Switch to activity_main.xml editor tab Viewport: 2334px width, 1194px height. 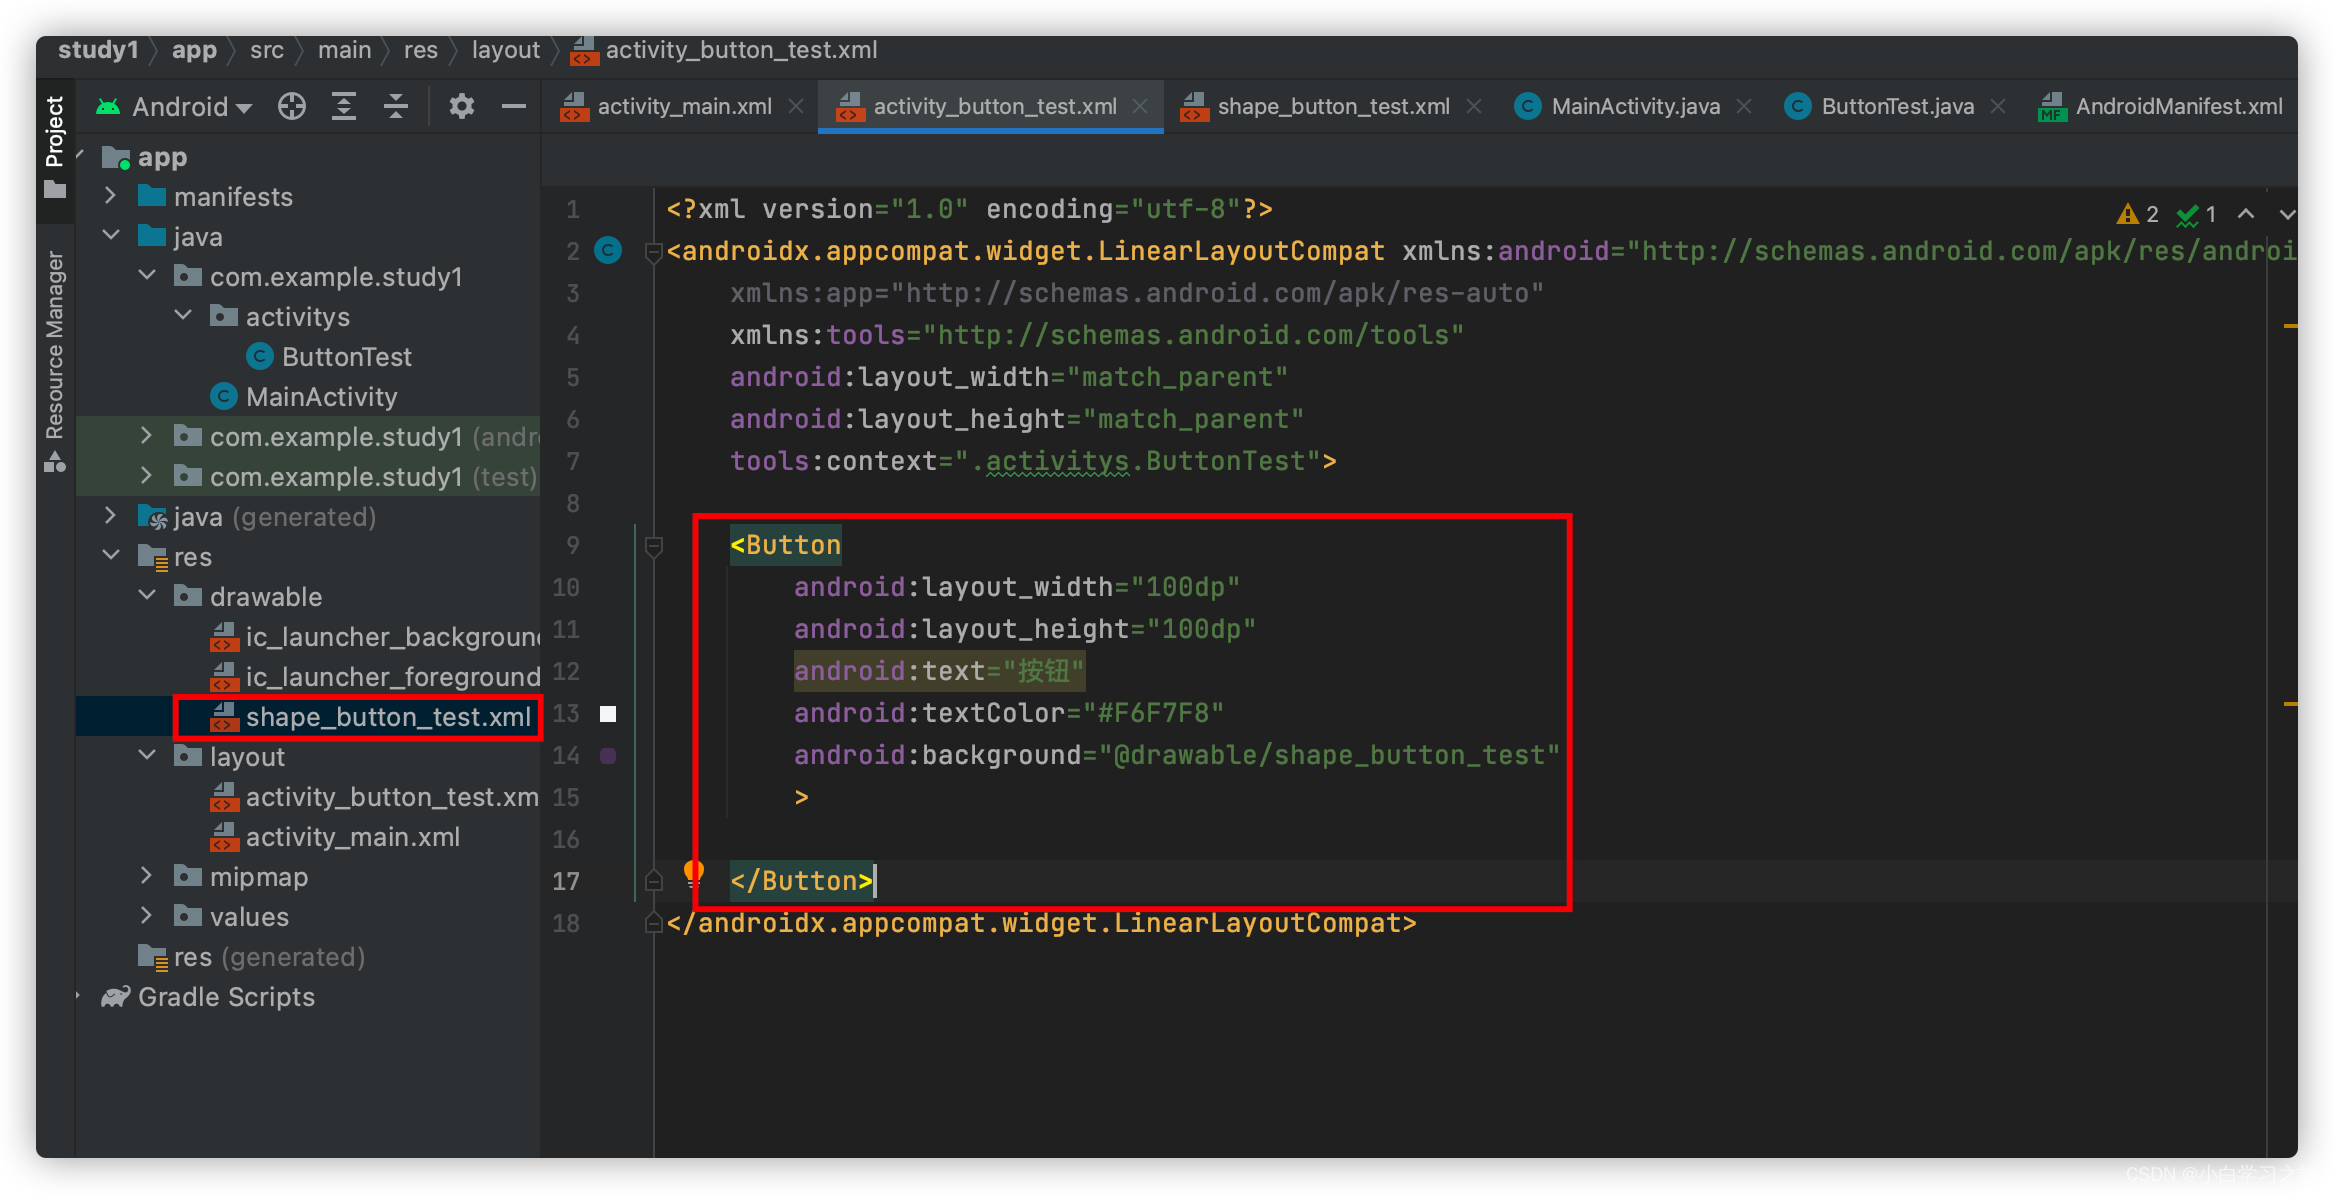(x=684, y=106)
